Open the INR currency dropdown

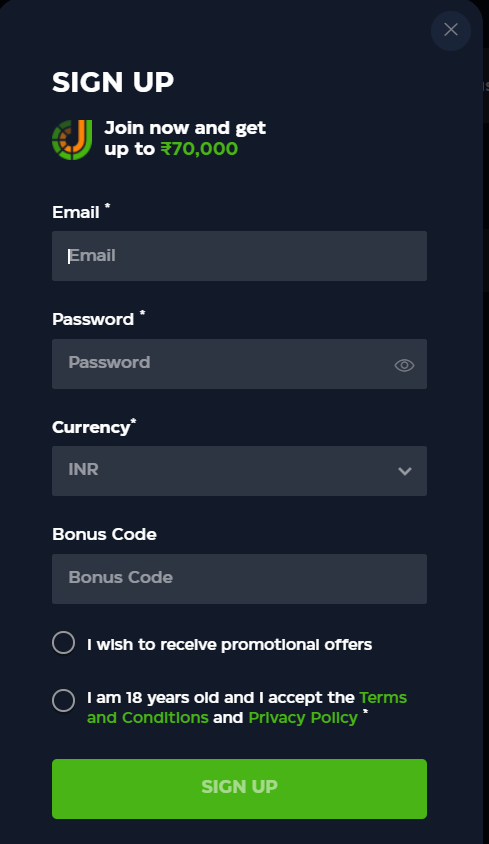point(239,471)
